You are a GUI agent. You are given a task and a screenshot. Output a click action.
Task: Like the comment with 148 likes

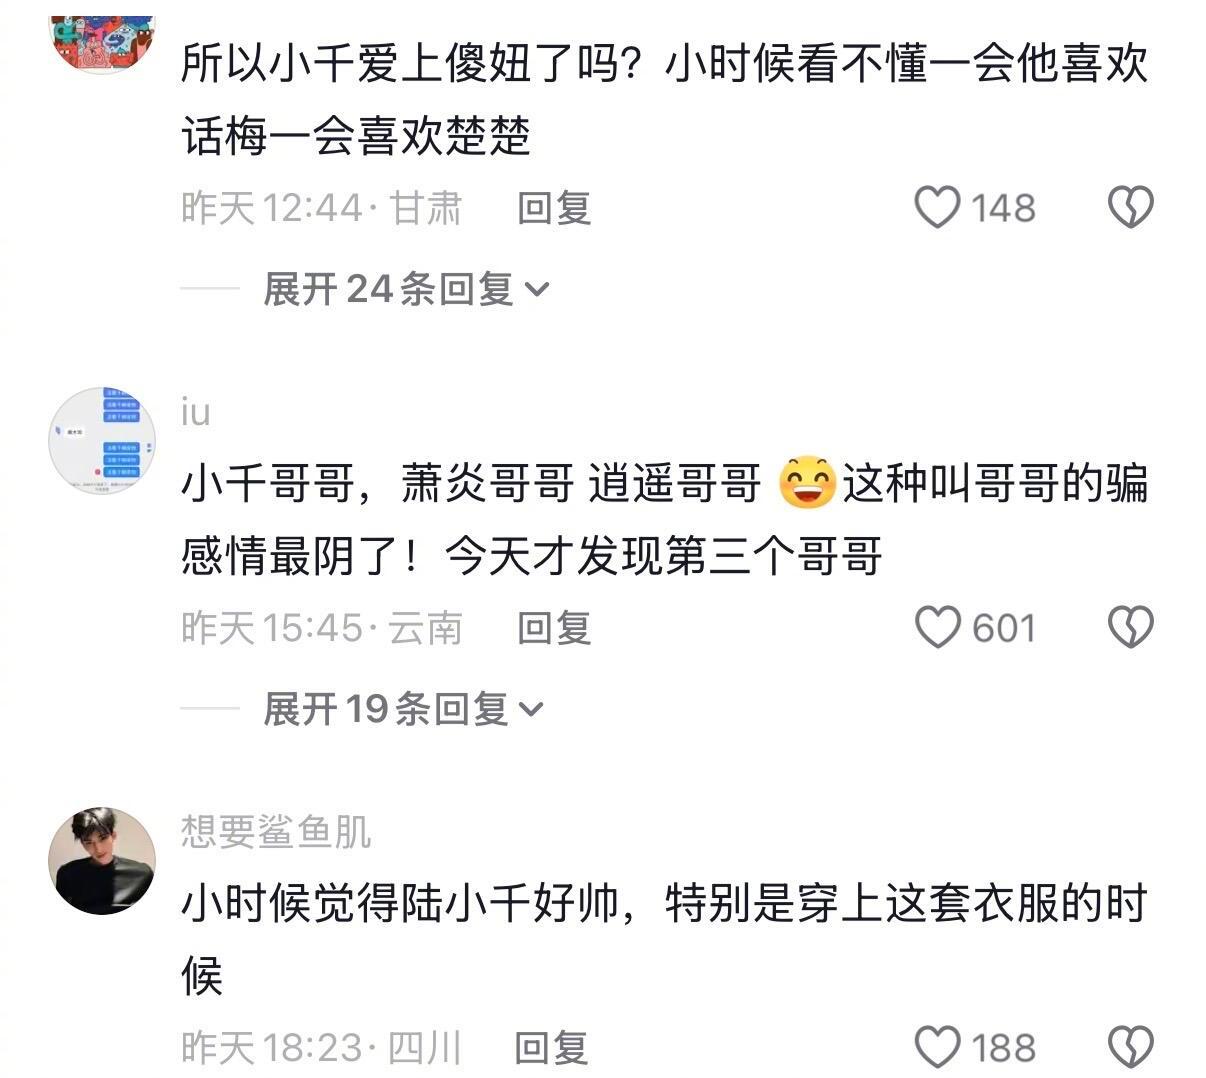pos(937,208)
